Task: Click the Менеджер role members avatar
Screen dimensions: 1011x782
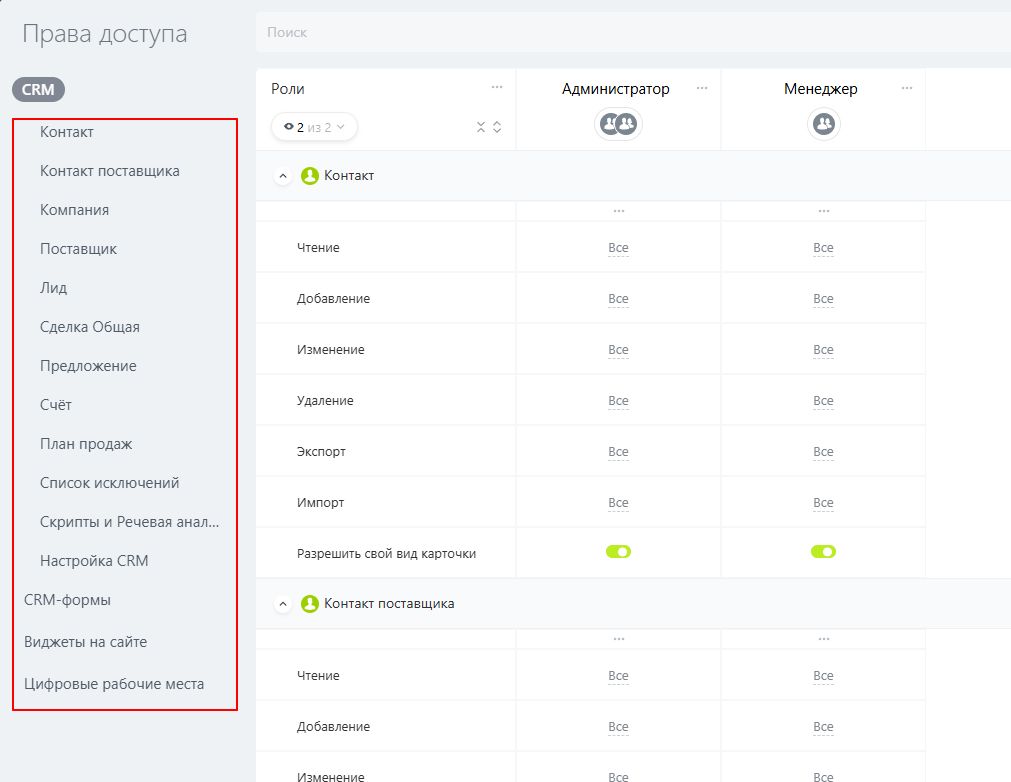Action: 823,124
